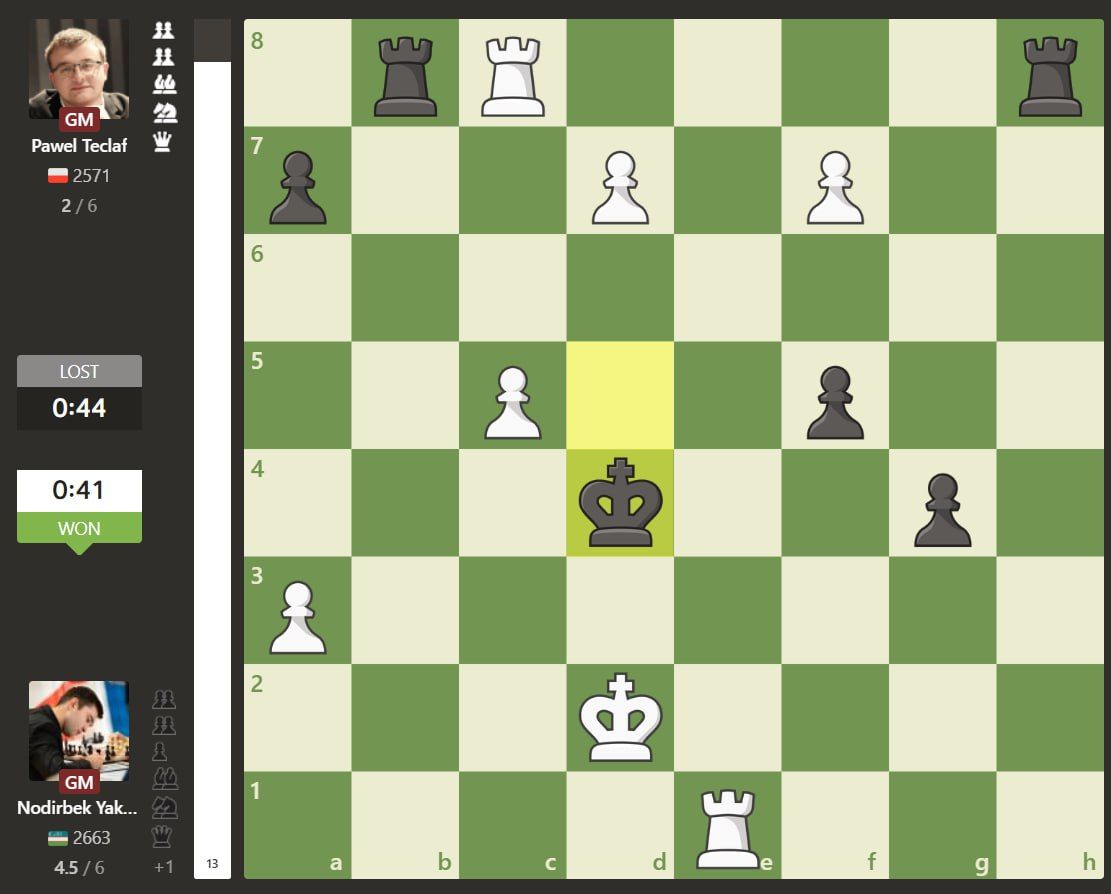
Task: Click the LOST result label
Action: 79,371
